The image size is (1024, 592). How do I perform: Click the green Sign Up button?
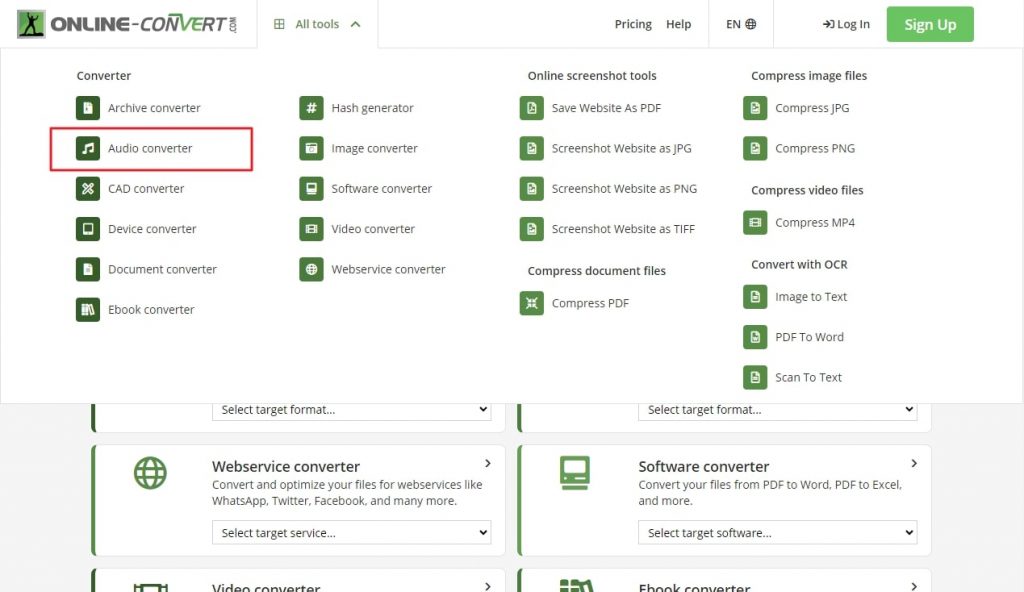click(929, 24)
